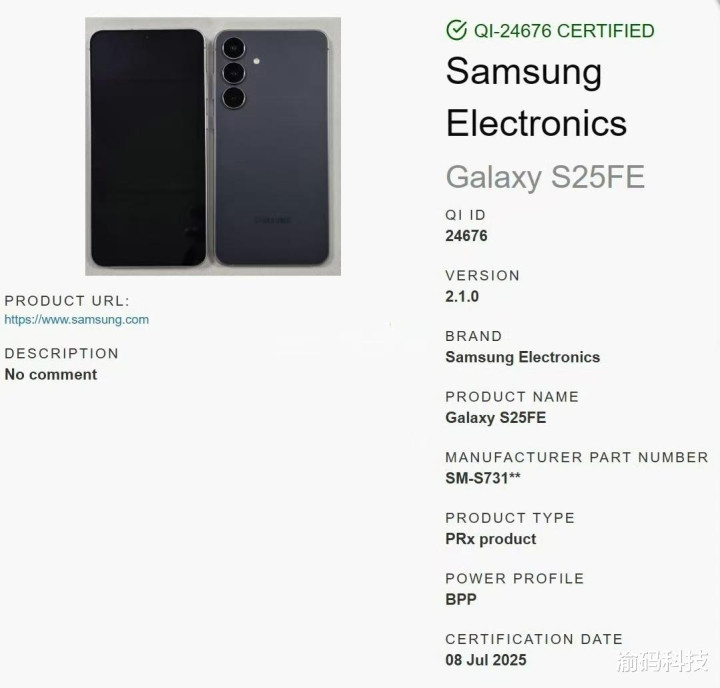The width and height of the screenshot is (720, 688).
Task: Click the phone's rear camera lenses in photo
Action: (x=234, y=73)
